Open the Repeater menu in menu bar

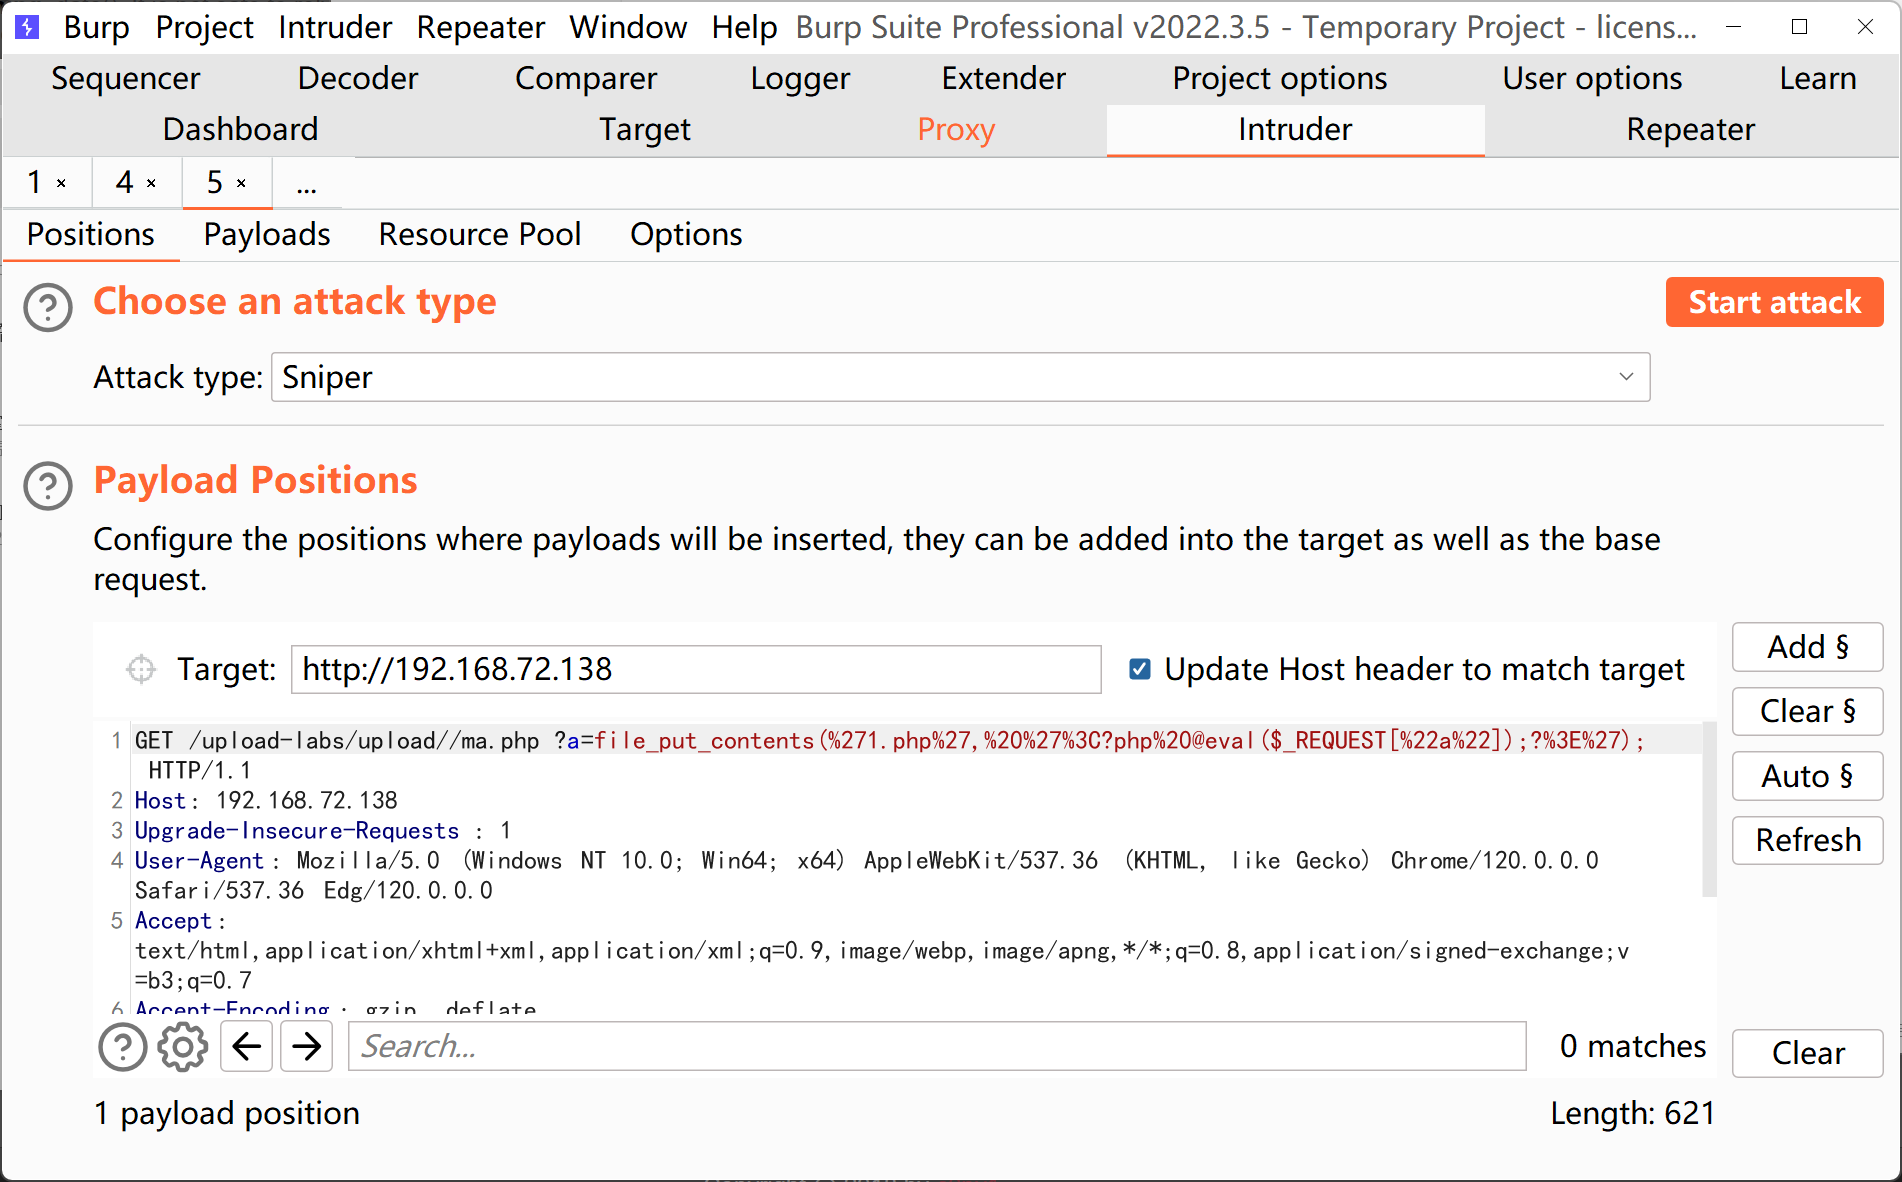[481, 27]
